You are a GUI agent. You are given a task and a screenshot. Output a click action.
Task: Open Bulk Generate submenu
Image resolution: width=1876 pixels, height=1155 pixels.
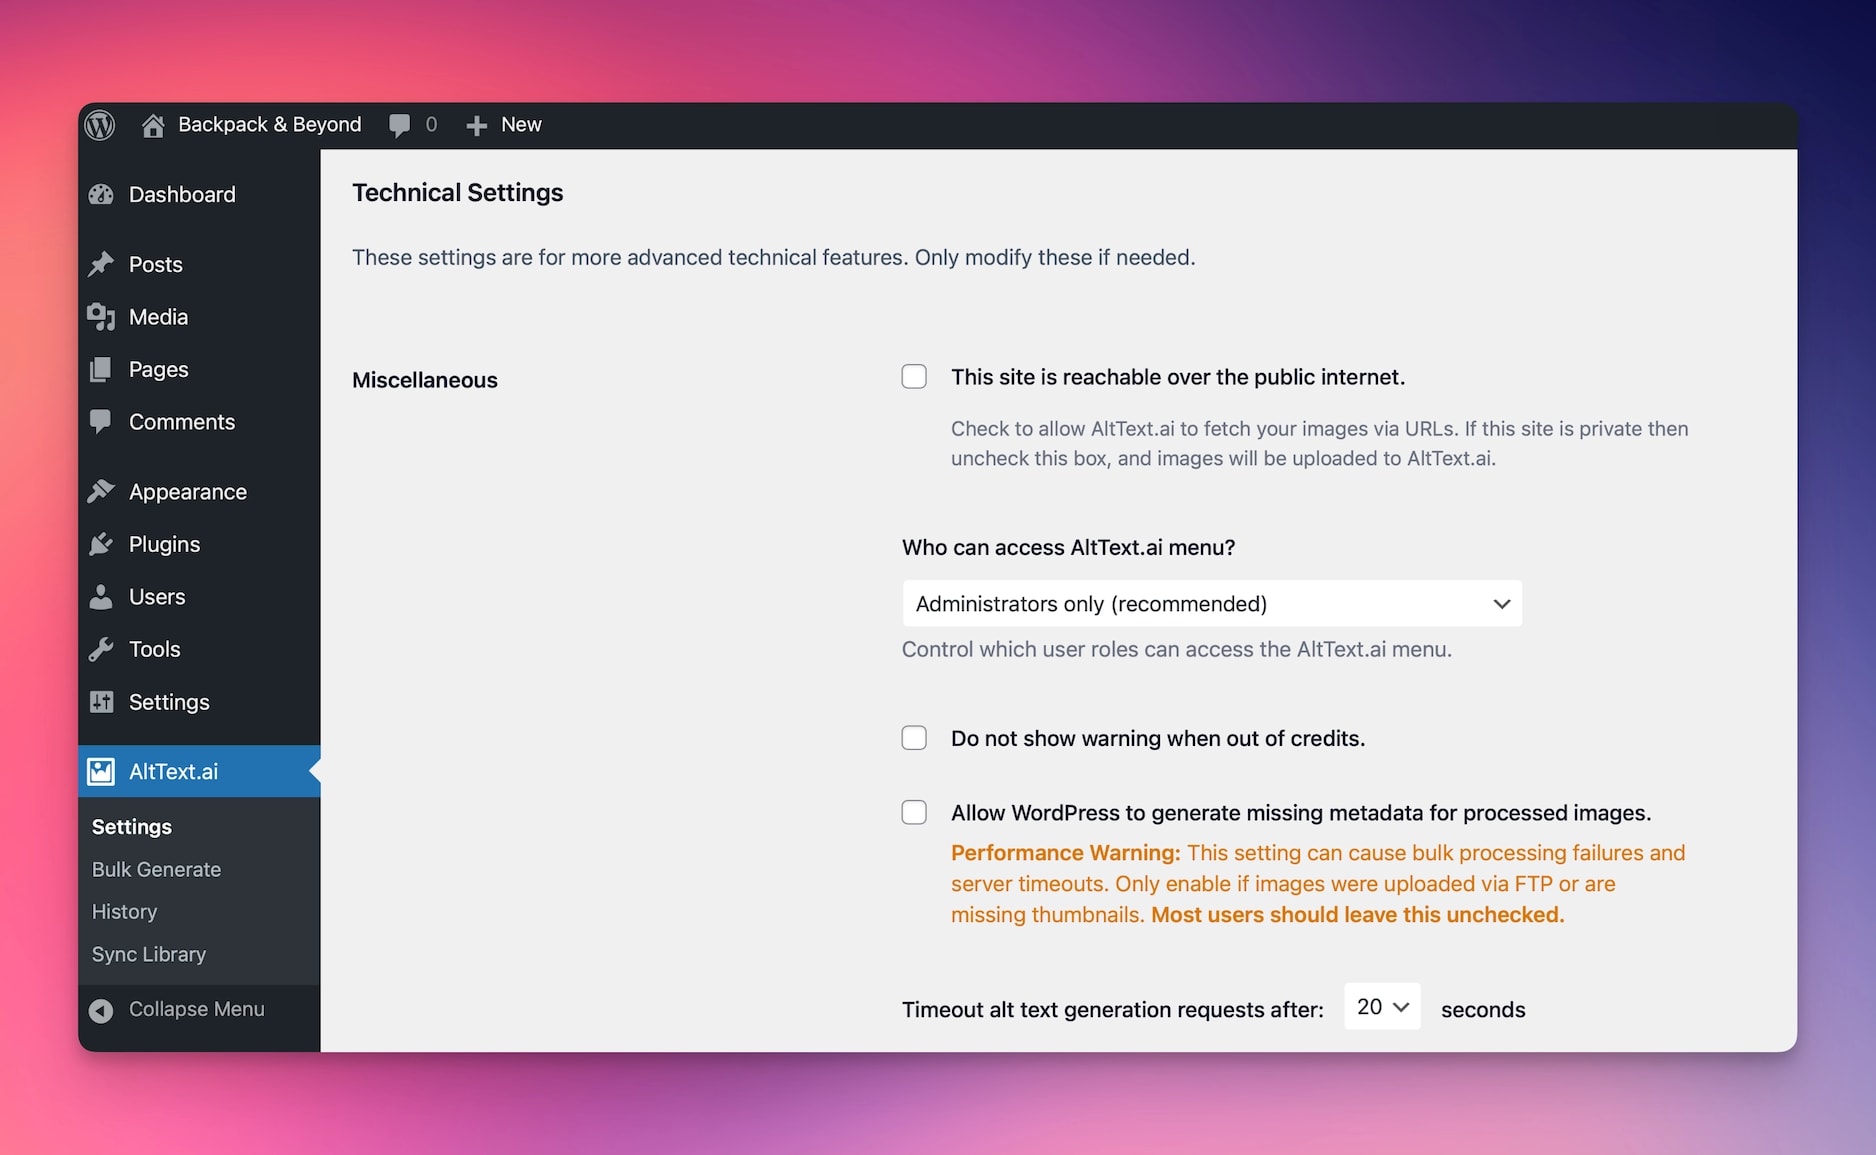[156, 869]
